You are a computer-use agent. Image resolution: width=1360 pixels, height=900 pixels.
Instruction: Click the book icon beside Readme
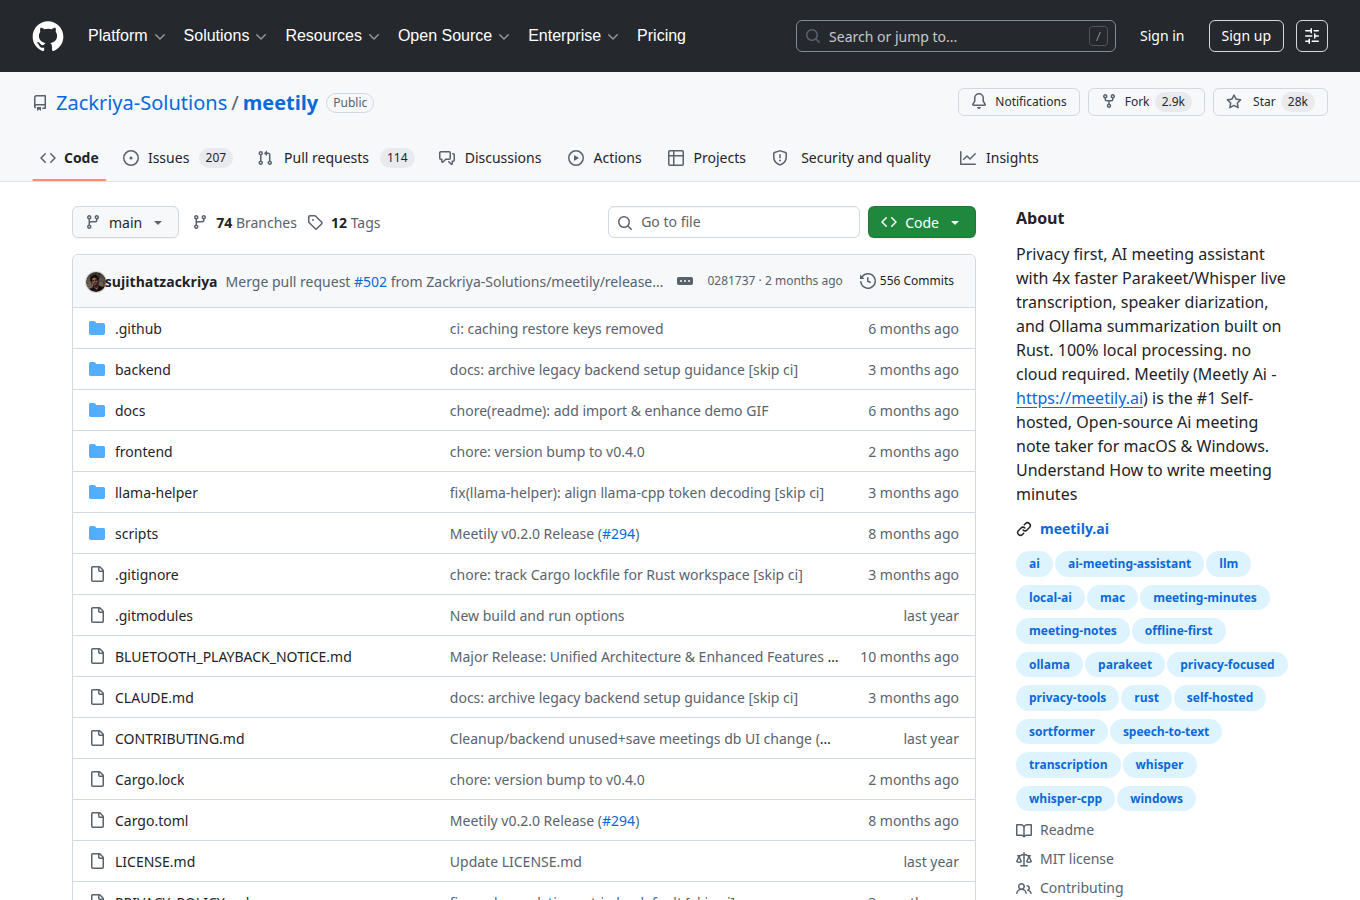coord(1024,830)
